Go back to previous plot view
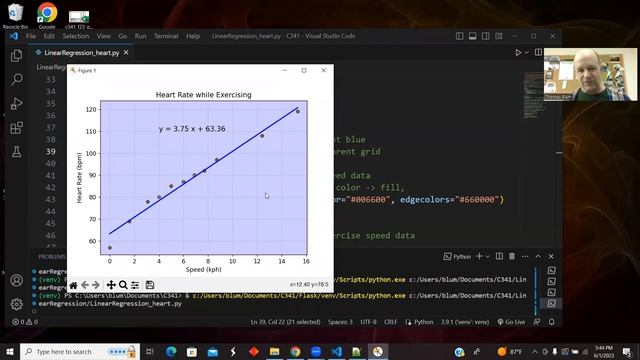 (84, 285)
